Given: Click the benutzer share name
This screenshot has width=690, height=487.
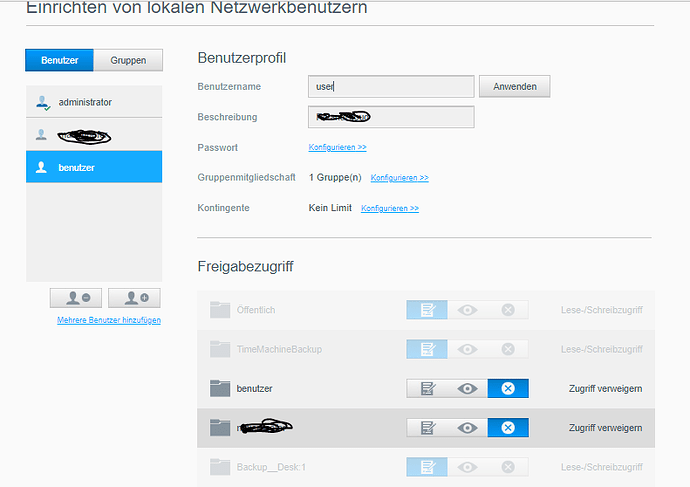Looking at the screenshot, I should tap(254, 388).
